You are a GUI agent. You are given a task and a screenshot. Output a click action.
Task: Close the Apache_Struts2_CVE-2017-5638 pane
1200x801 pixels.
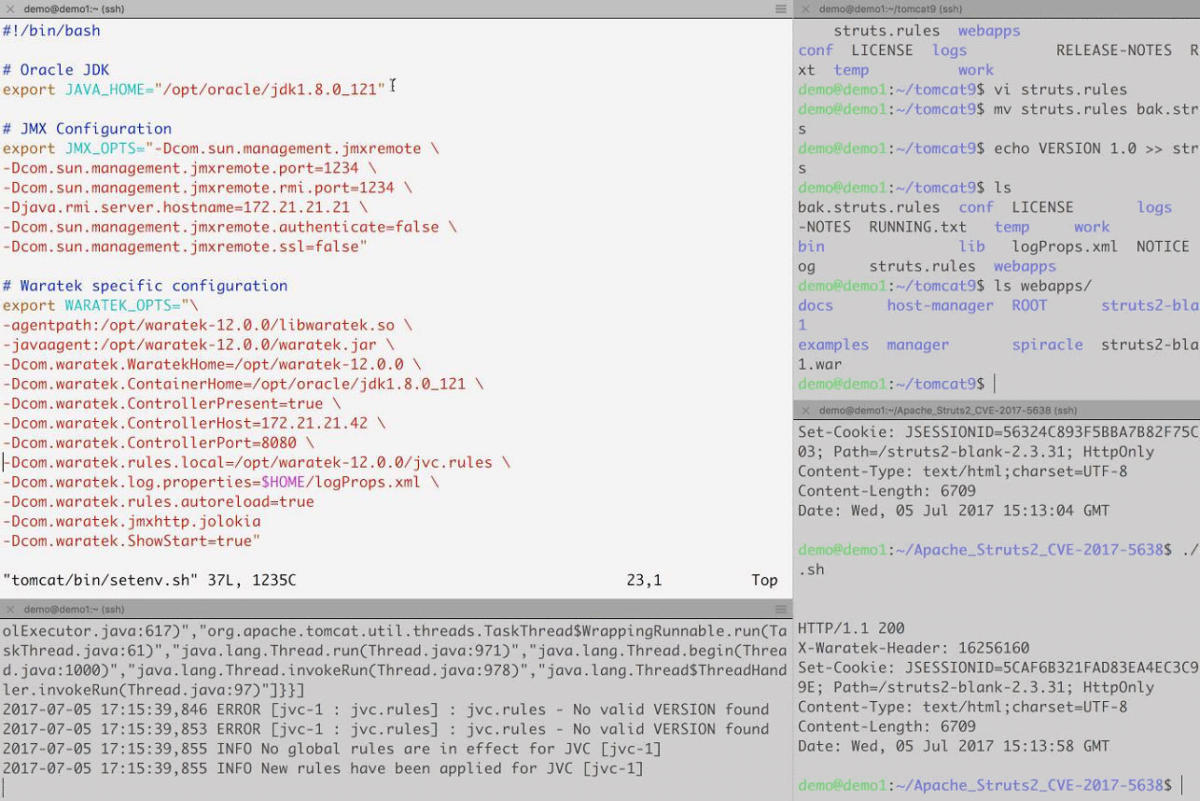(x=805, y=410)
